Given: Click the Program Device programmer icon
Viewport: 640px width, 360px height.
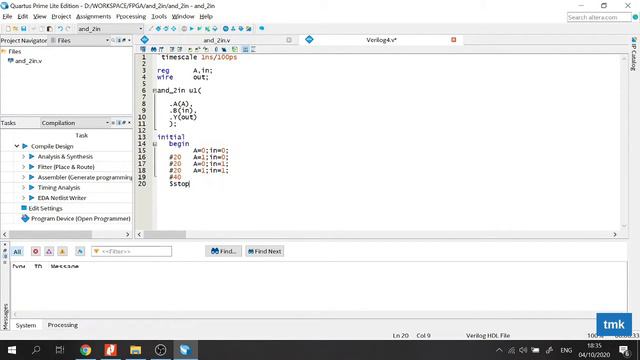Looking at the screenshot, I should (25, 218).
